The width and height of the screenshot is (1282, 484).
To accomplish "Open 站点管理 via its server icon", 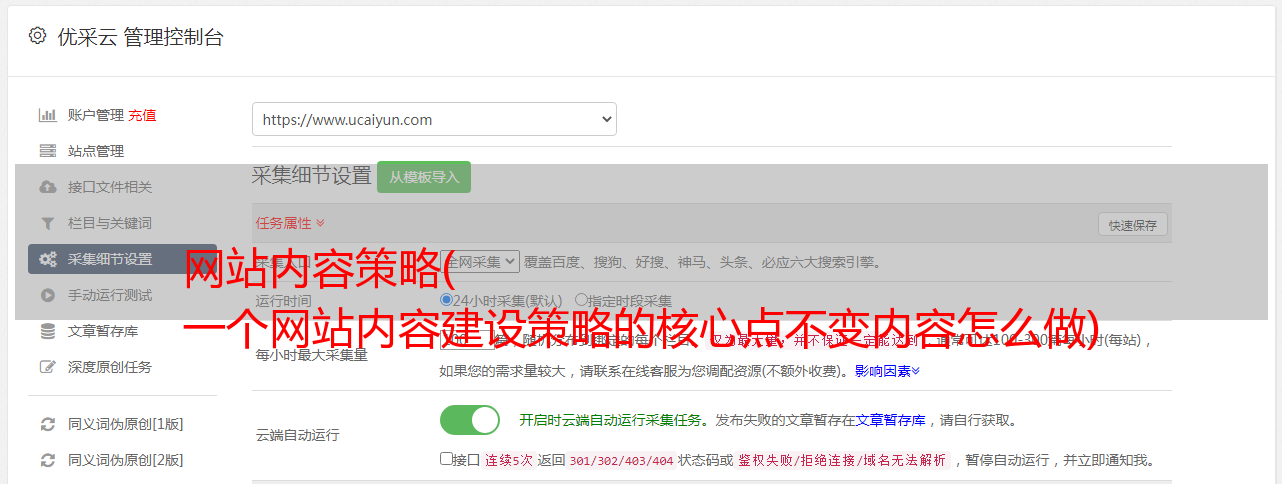I will tap(47, 151).
